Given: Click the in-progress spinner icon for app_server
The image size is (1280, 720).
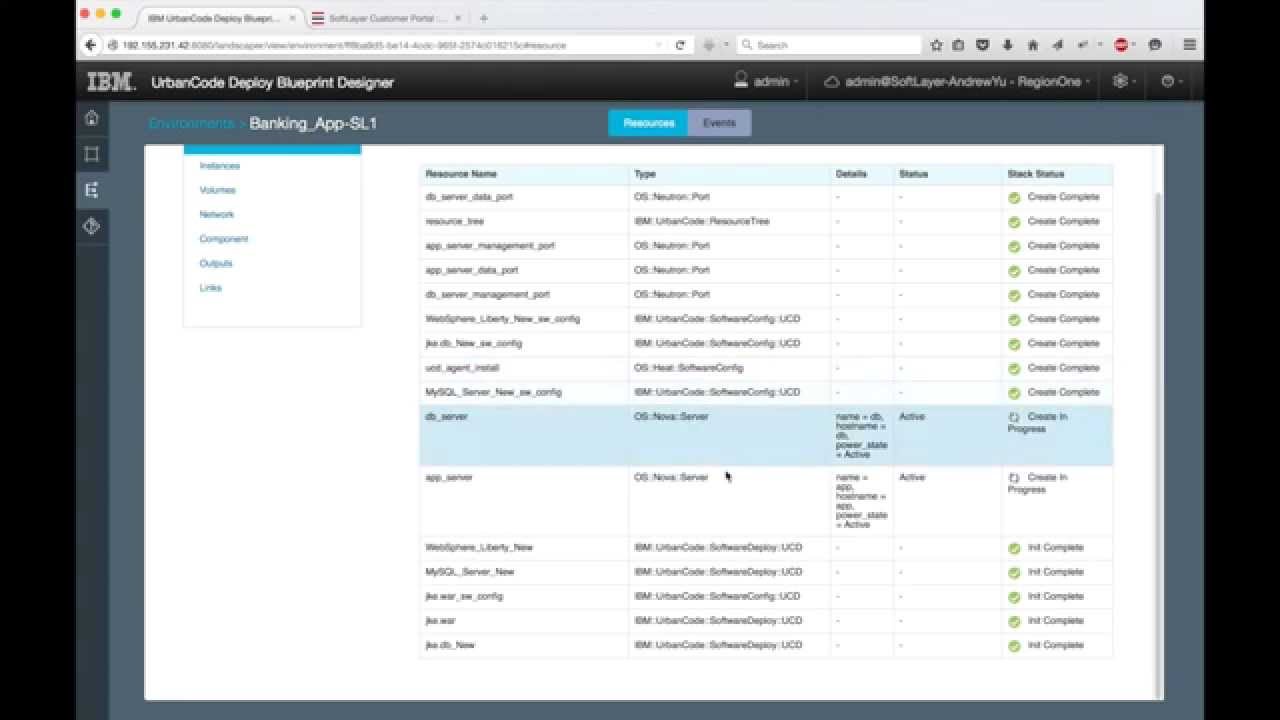Looking at the screenshot, I should click(1014, 477).
